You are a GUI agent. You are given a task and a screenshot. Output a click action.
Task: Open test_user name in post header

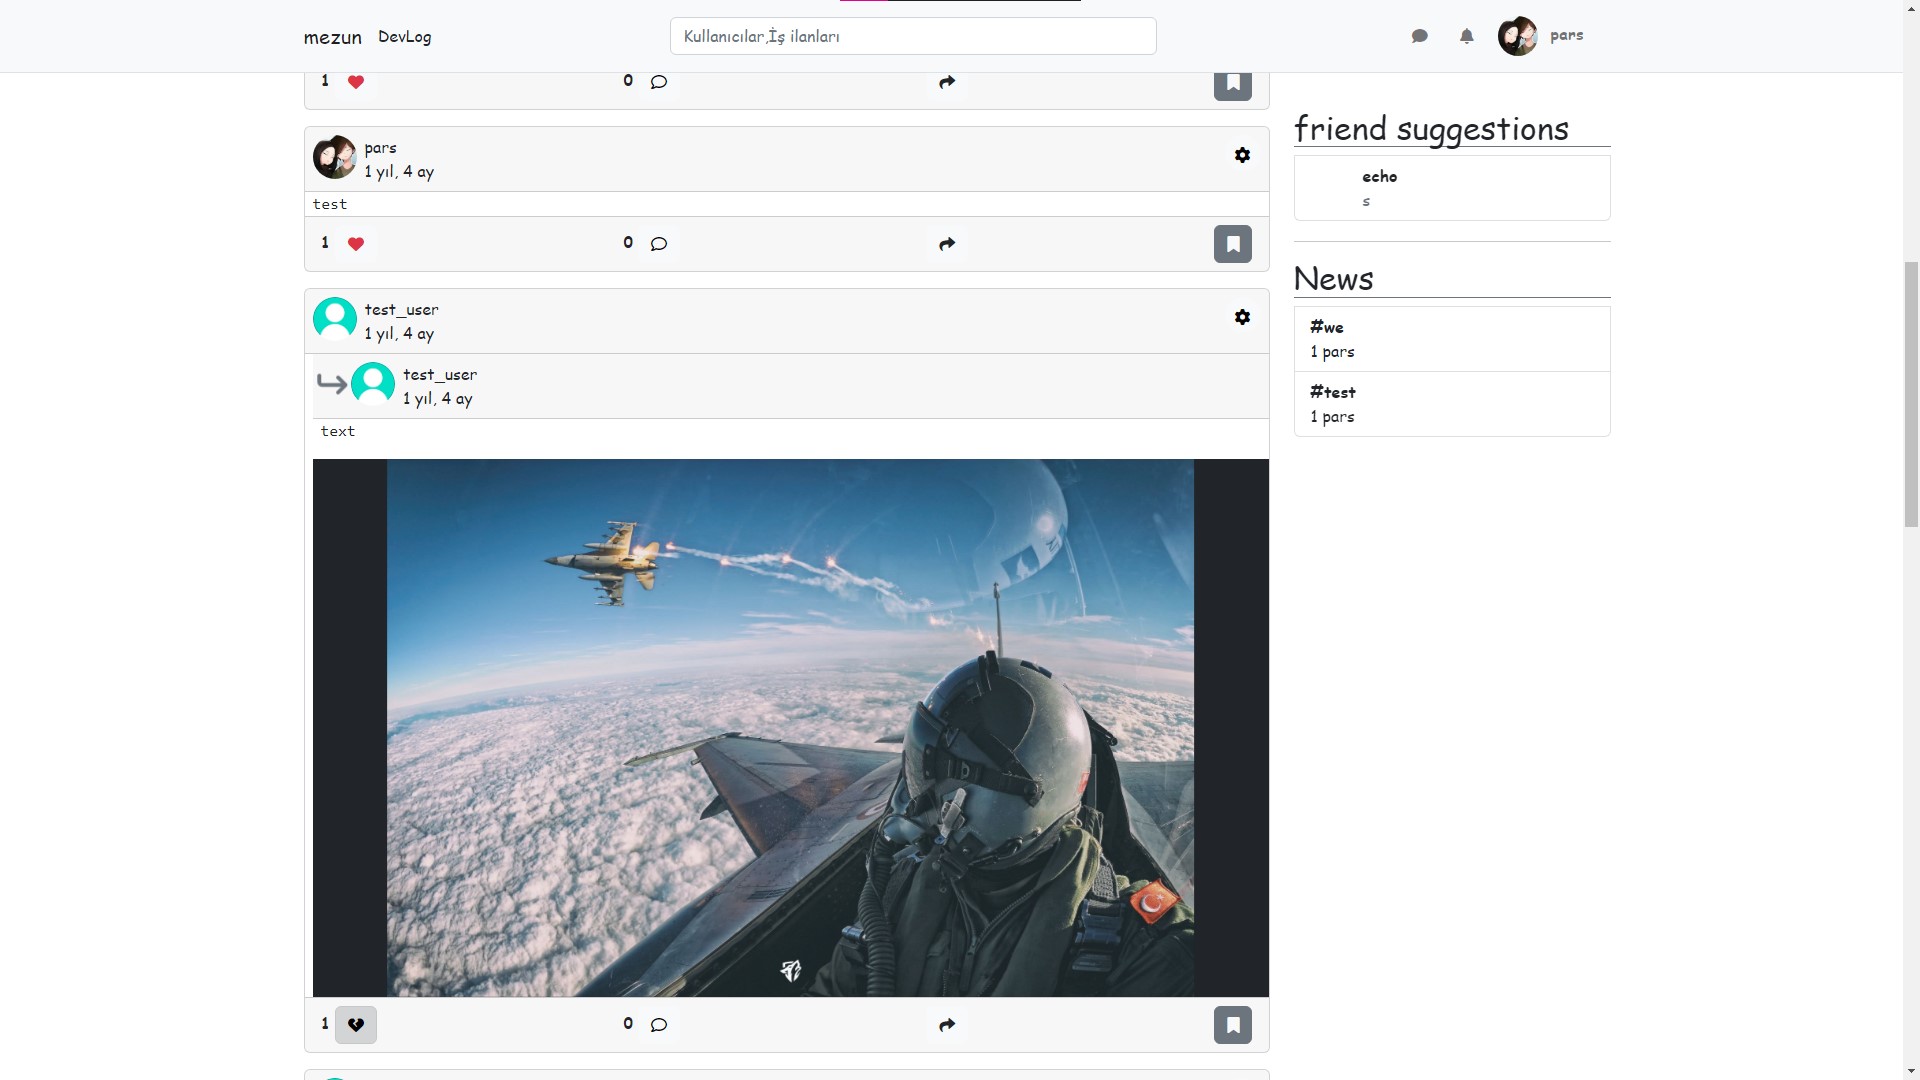(401, 310)
